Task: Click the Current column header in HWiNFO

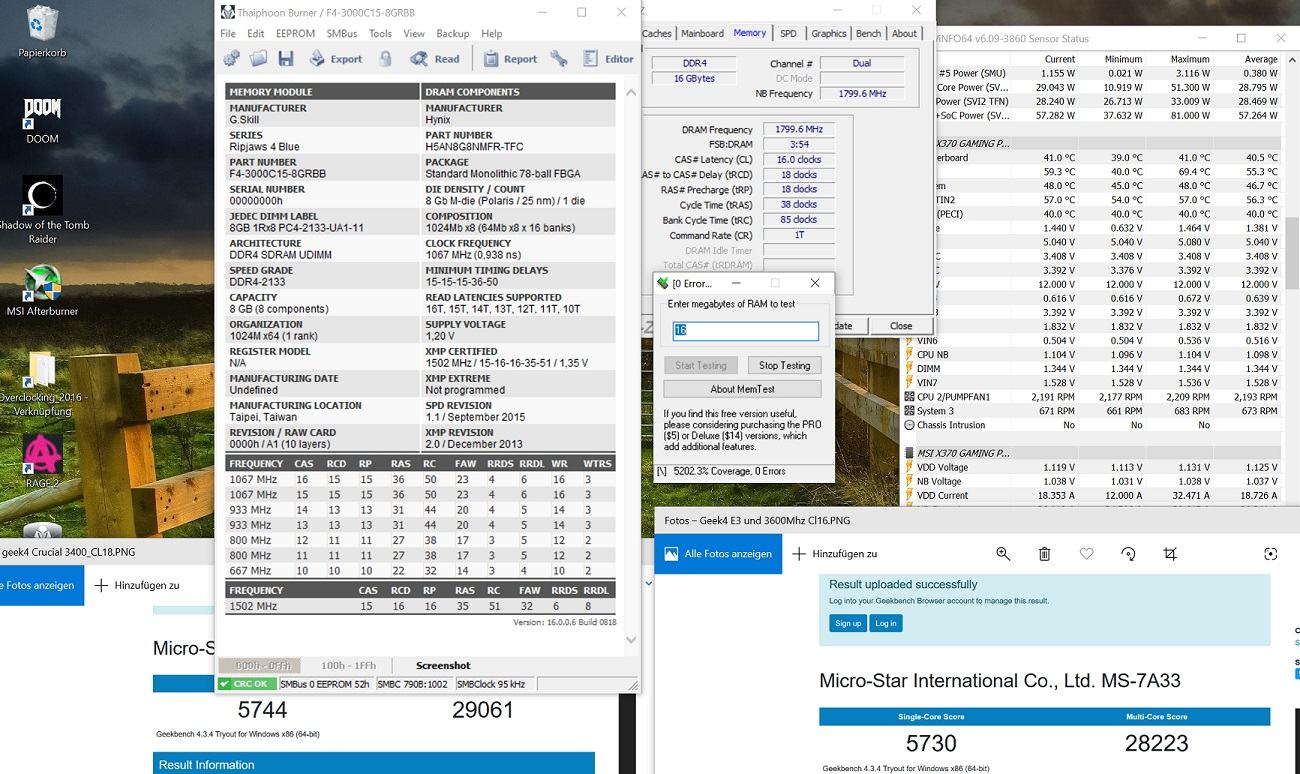Action: (1060, 59)
